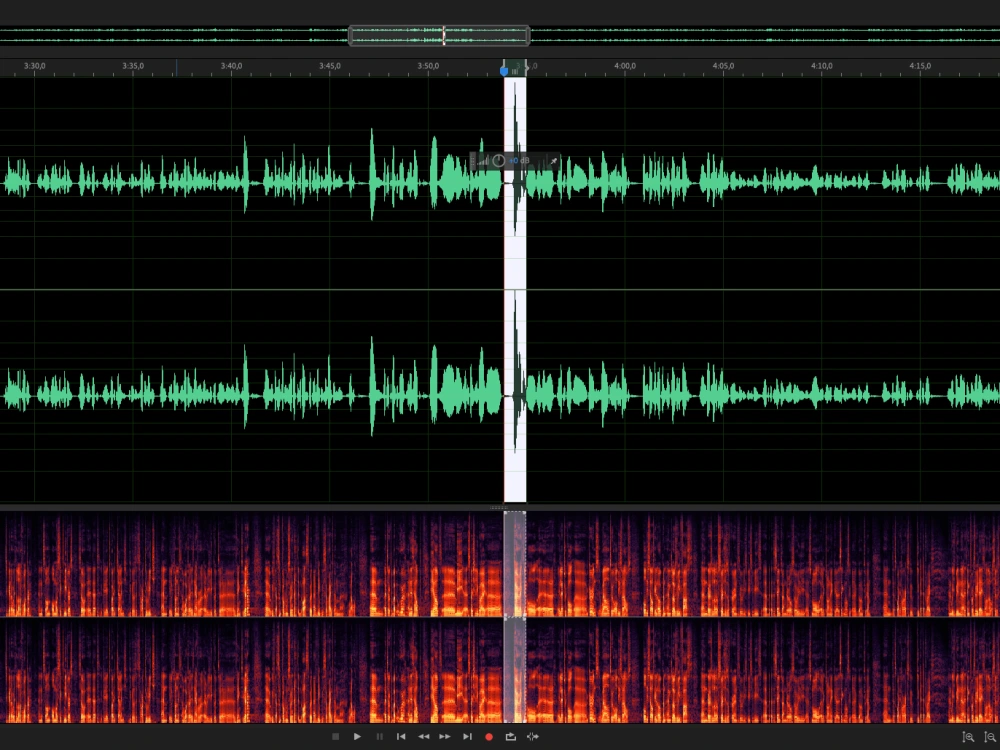
Task: Click the overview navigator left handle
Action: (350, 35)
